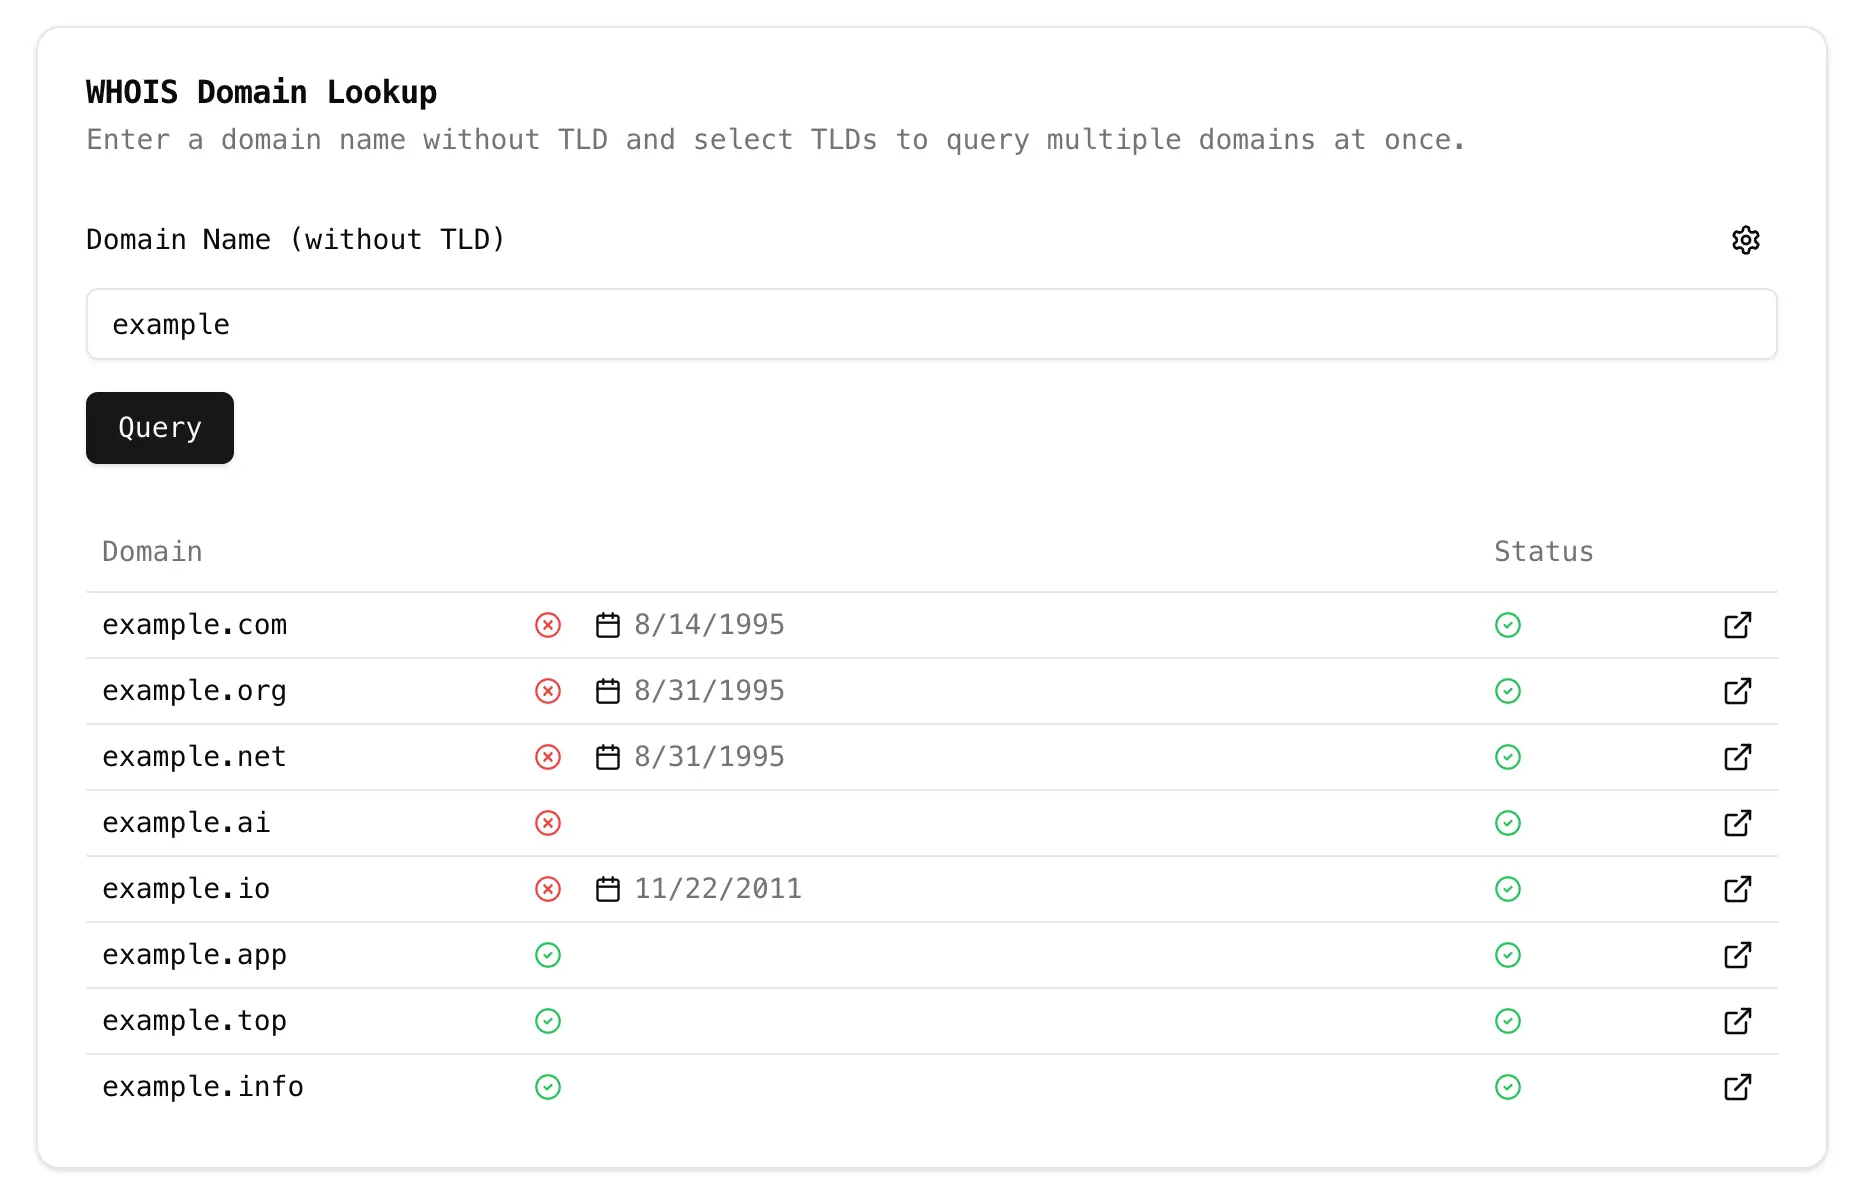Click the green availability icon for example.app

pos(547,955)
